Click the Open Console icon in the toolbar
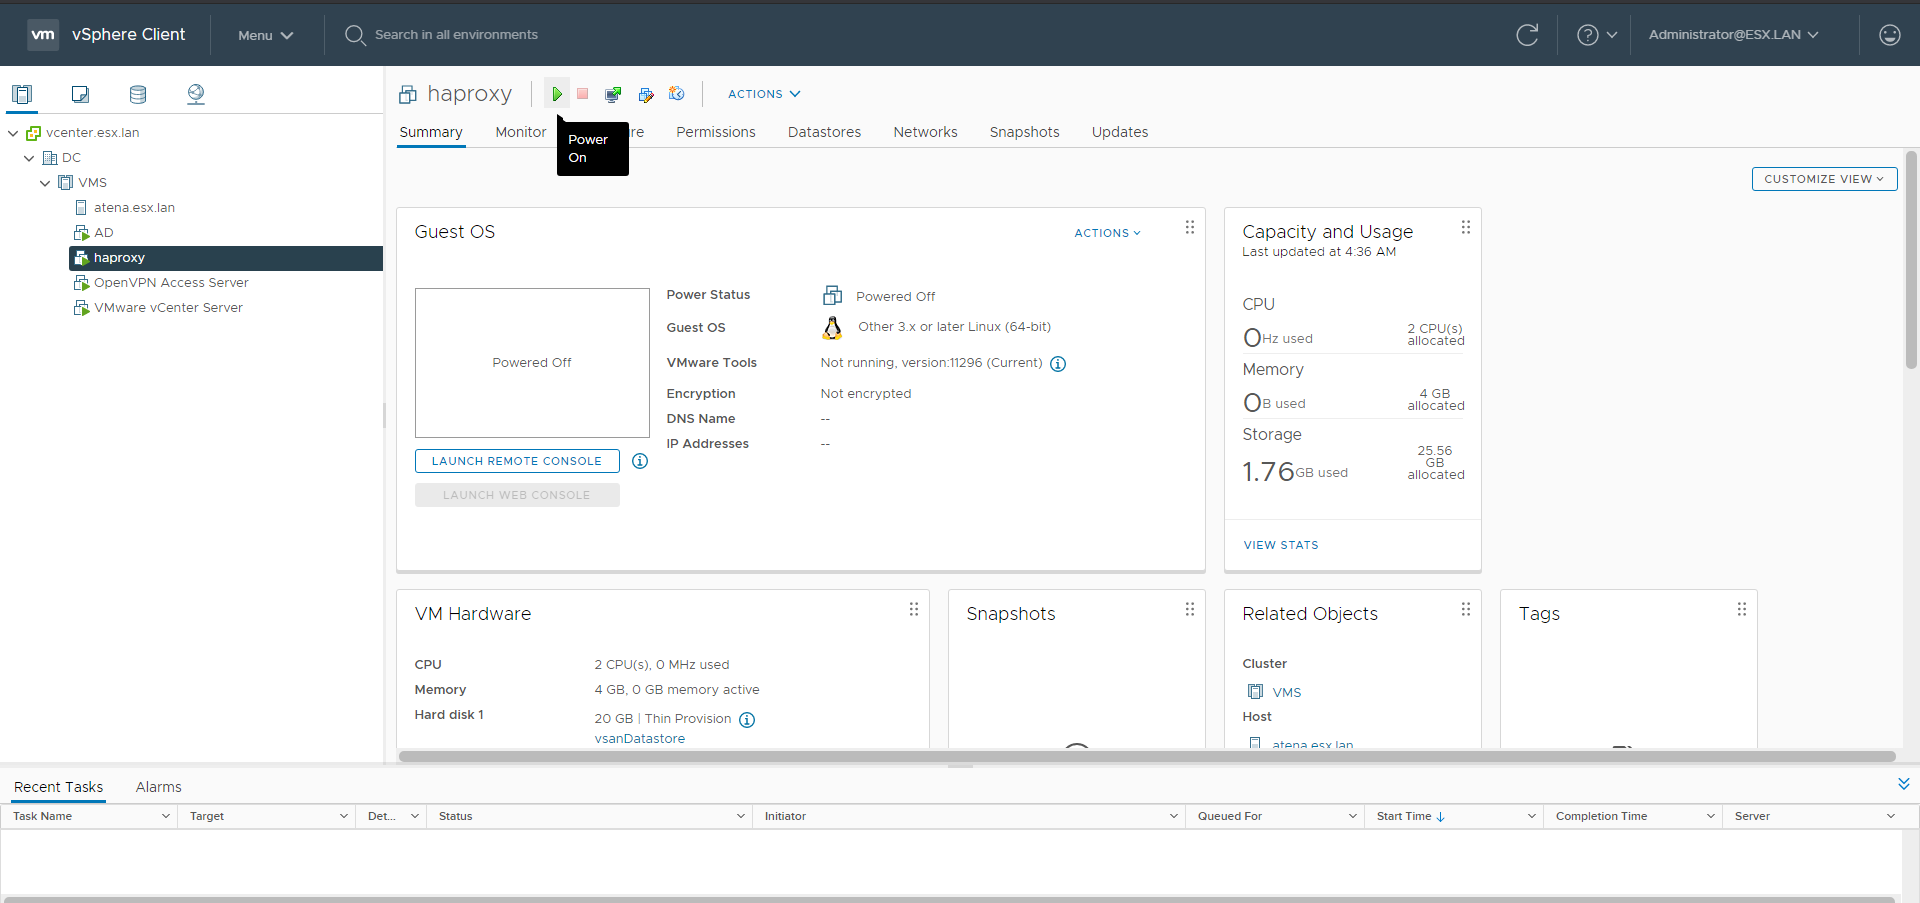 (x=613, y=94)
